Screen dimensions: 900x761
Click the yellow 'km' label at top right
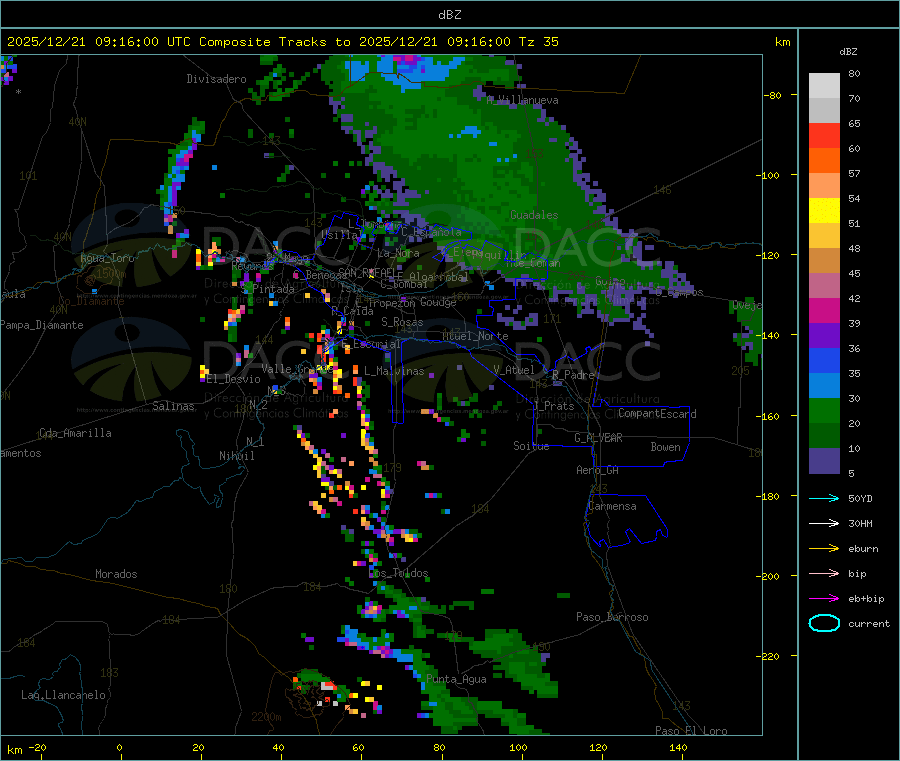point(782,42)
